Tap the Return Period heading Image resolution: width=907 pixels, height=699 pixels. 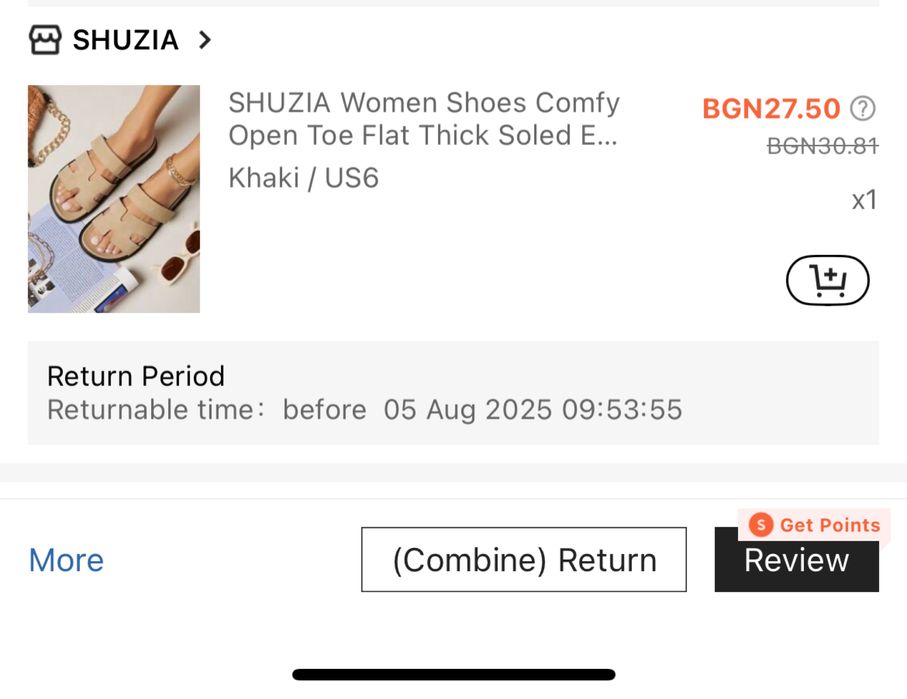pyautogui.click(x=136, y=376)
